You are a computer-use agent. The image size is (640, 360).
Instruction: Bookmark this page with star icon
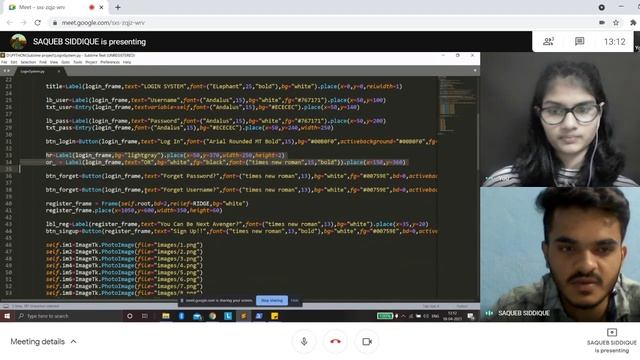point(616,23)
